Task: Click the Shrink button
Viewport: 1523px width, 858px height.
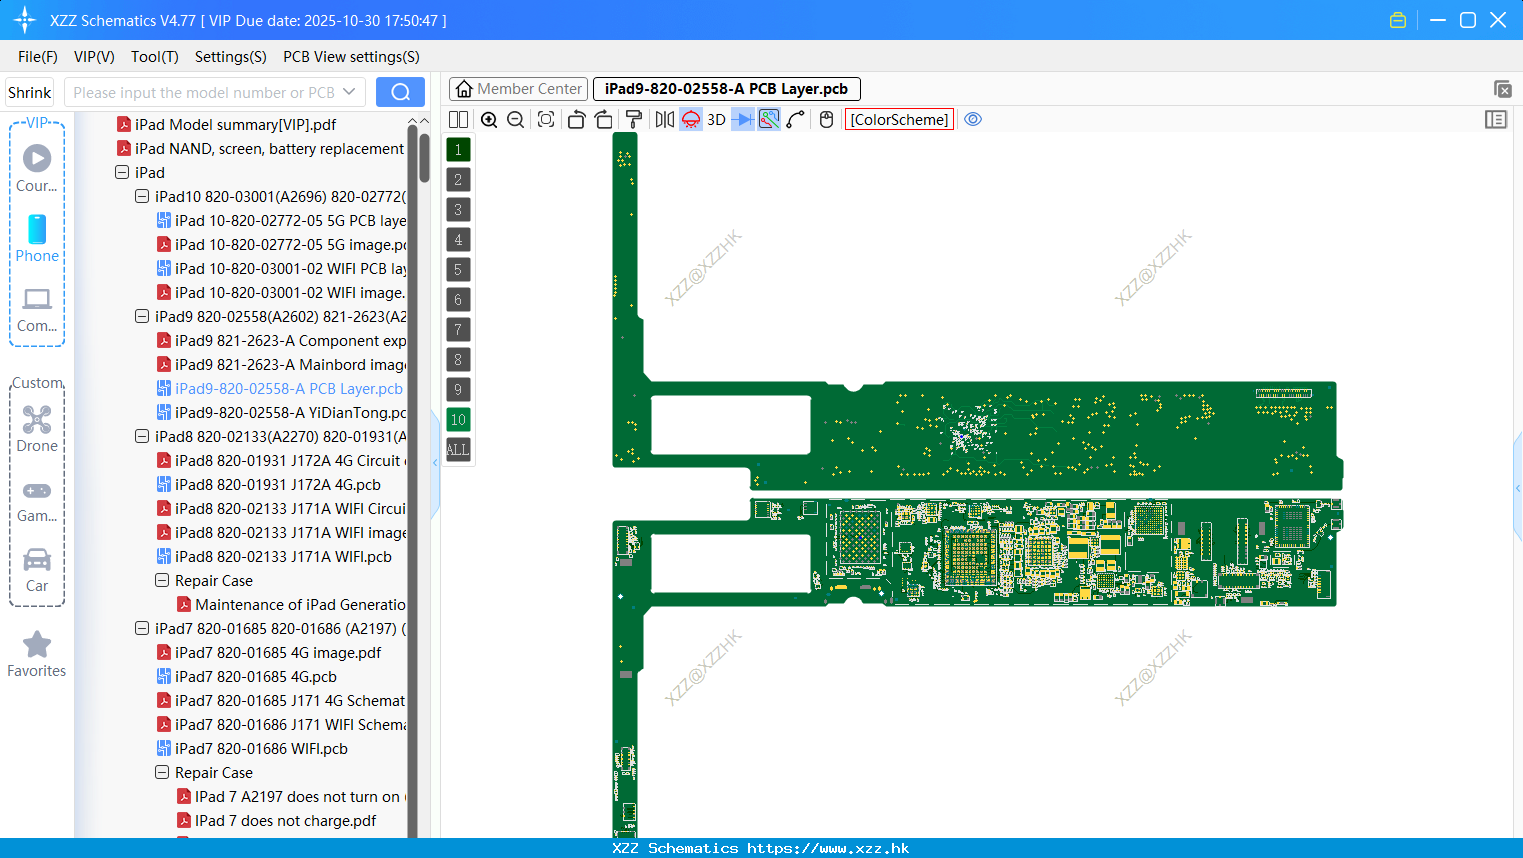Action: pyautogui.click(x=30, y=92)
